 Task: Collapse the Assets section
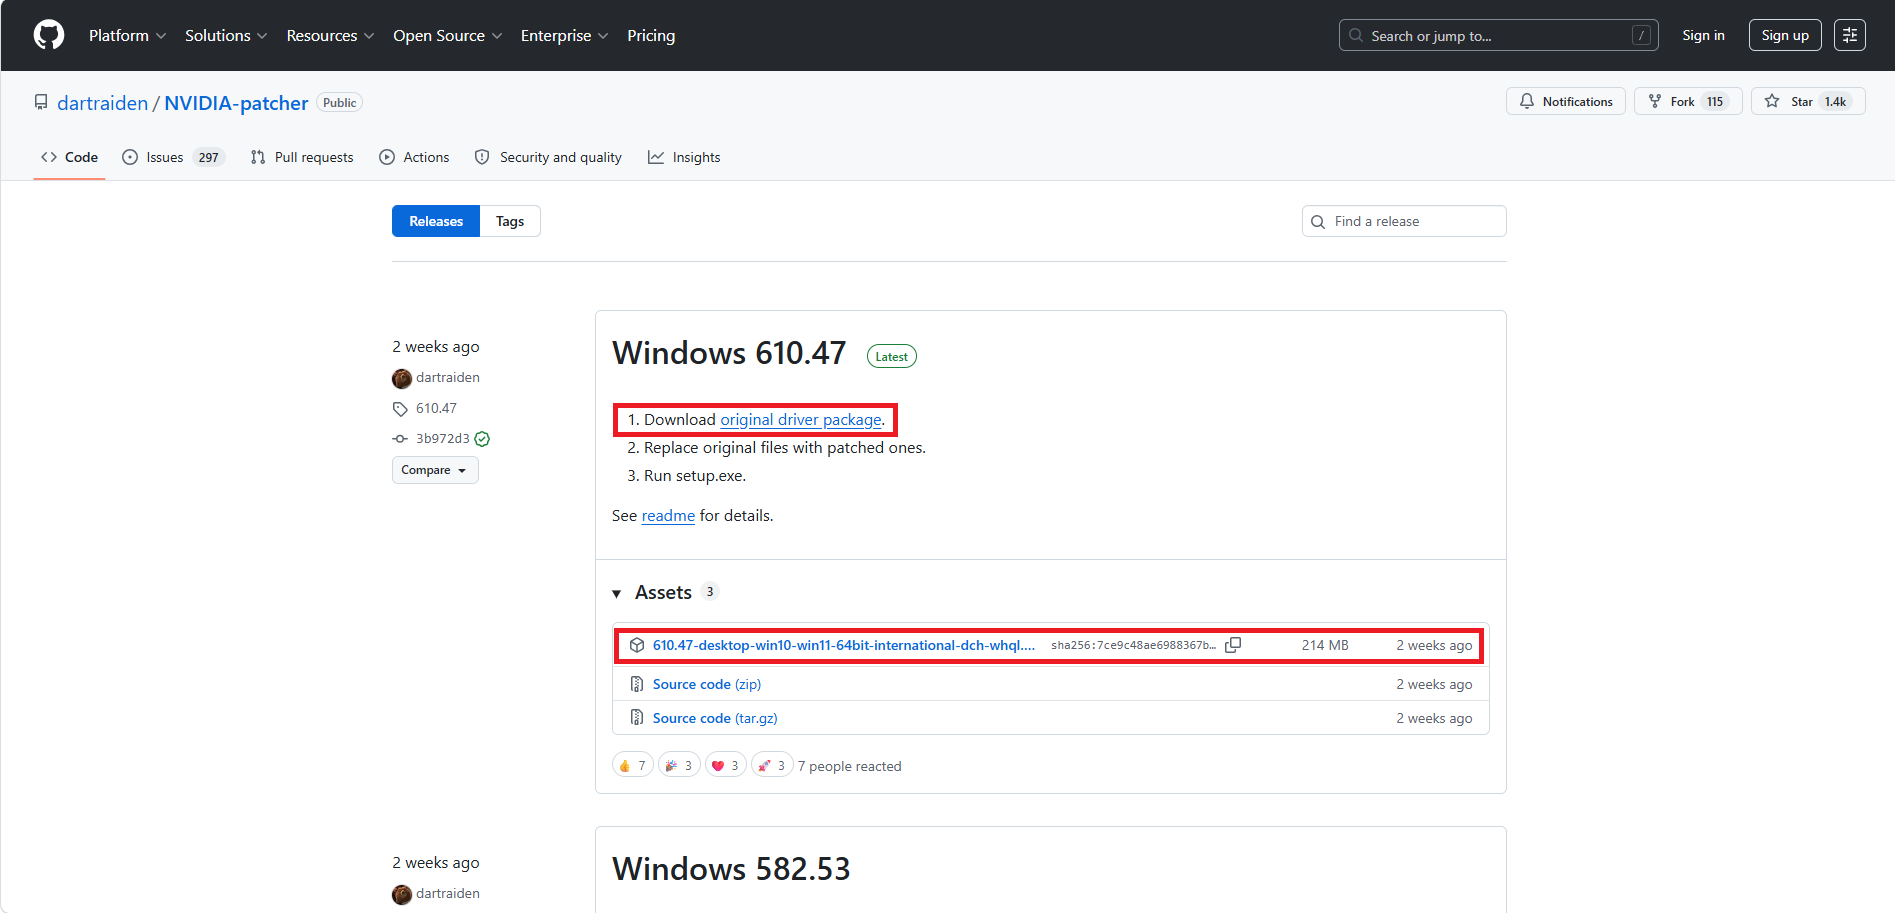(665, 592)
